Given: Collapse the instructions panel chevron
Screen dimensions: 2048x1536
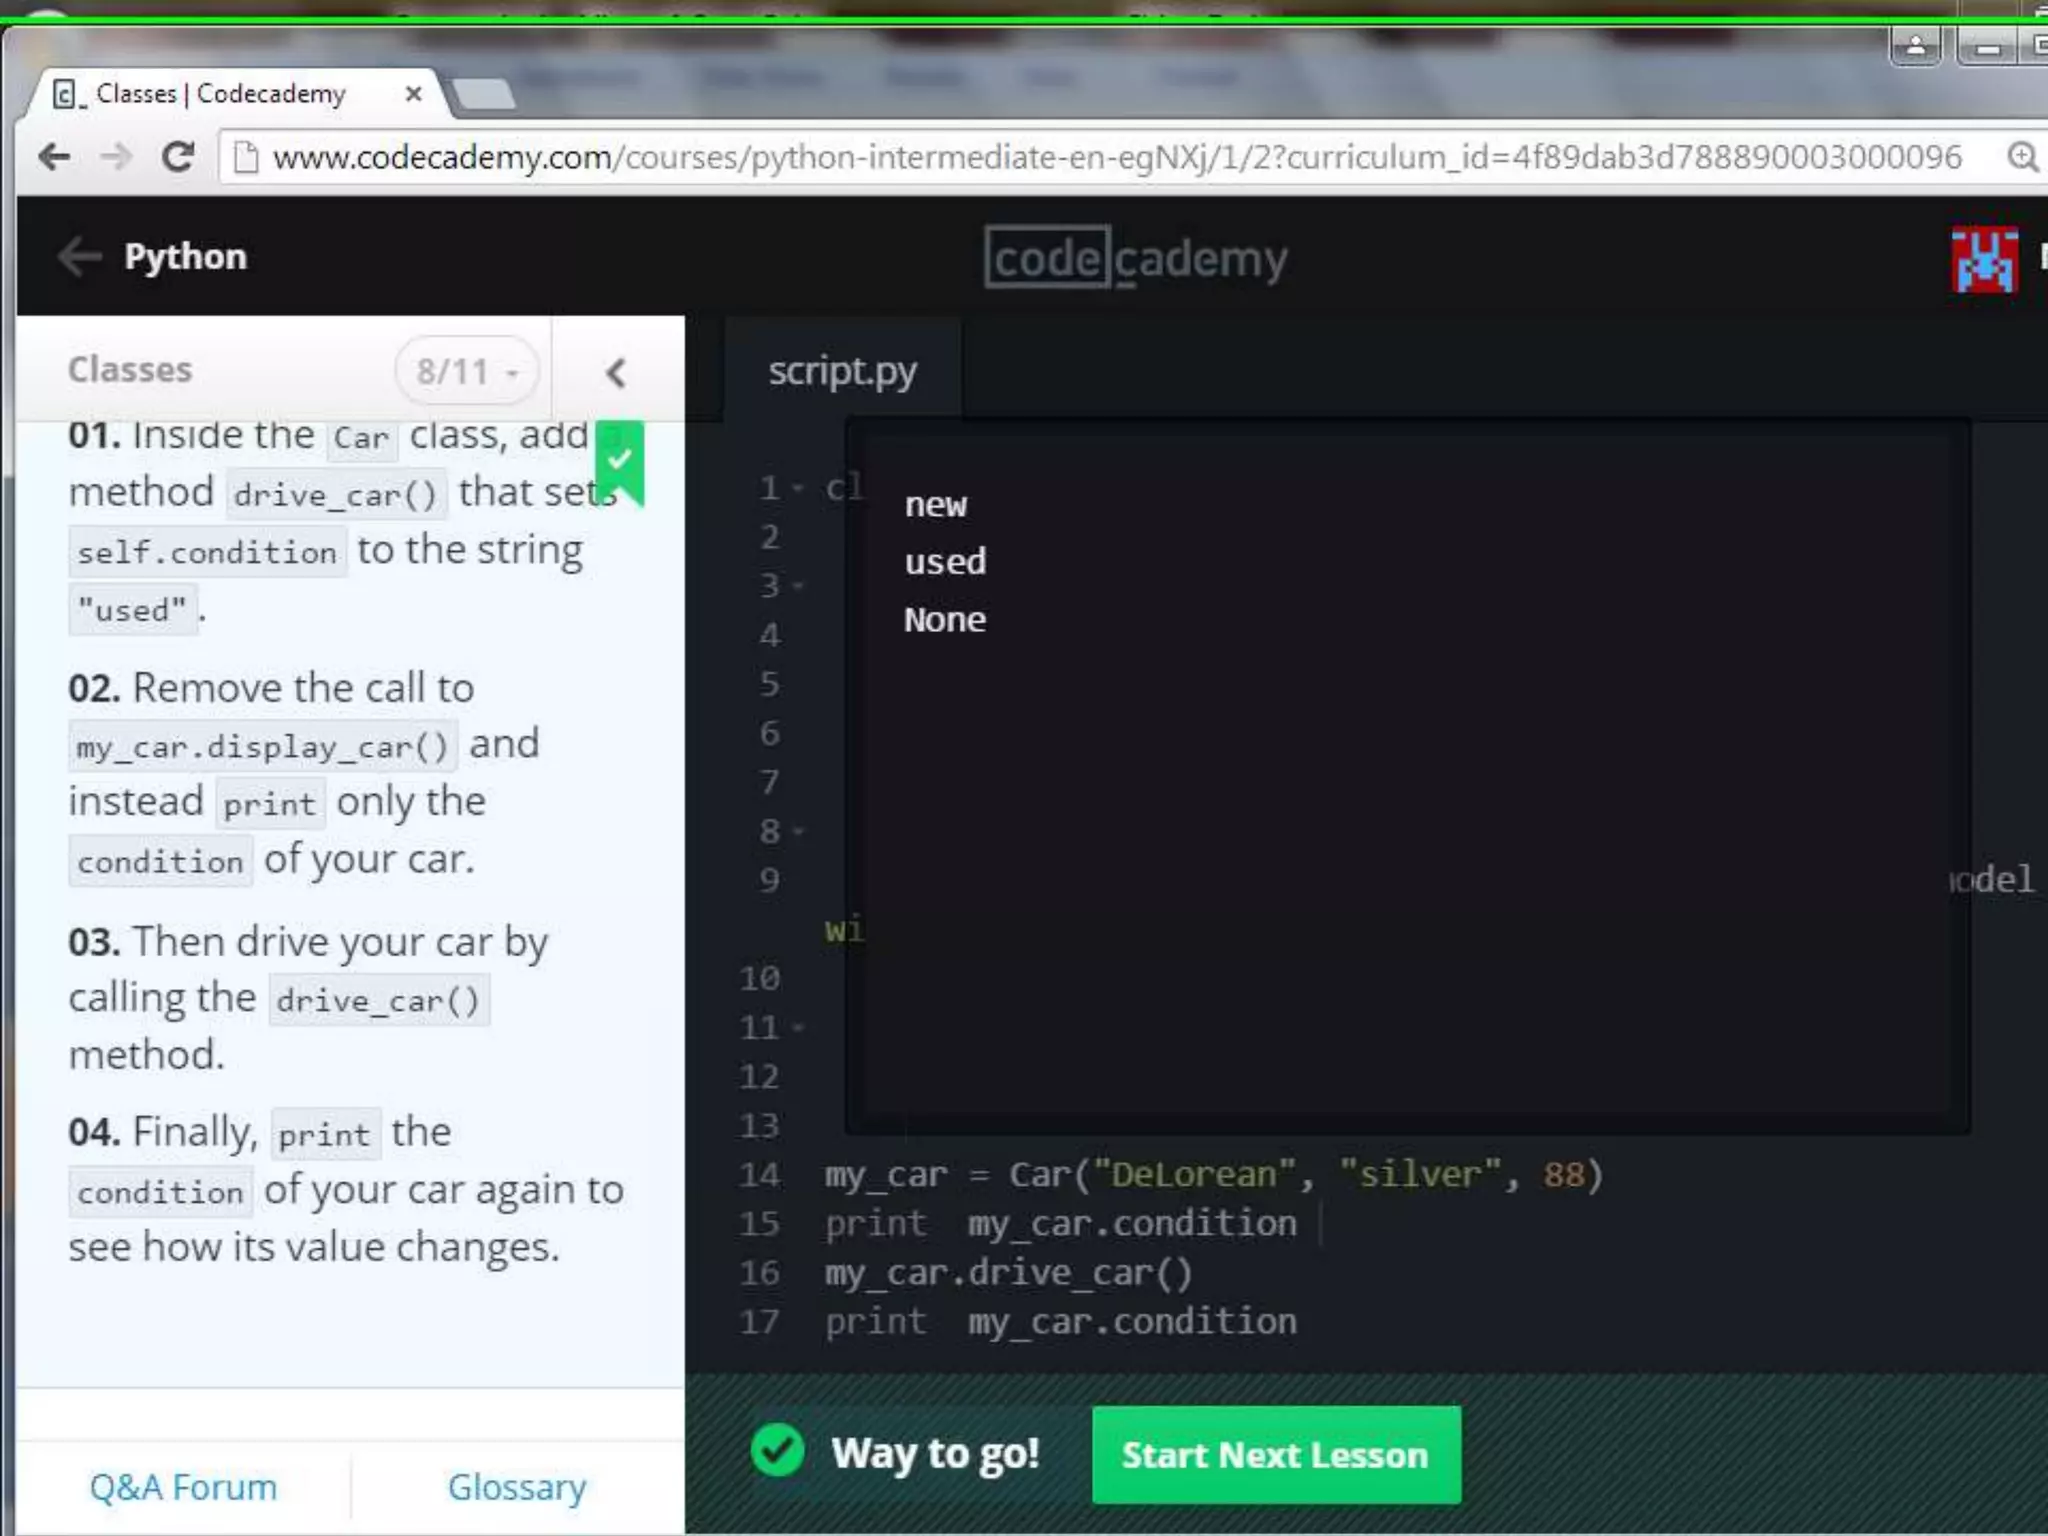Looking at the screenshot, I should [x=616, y=373].
